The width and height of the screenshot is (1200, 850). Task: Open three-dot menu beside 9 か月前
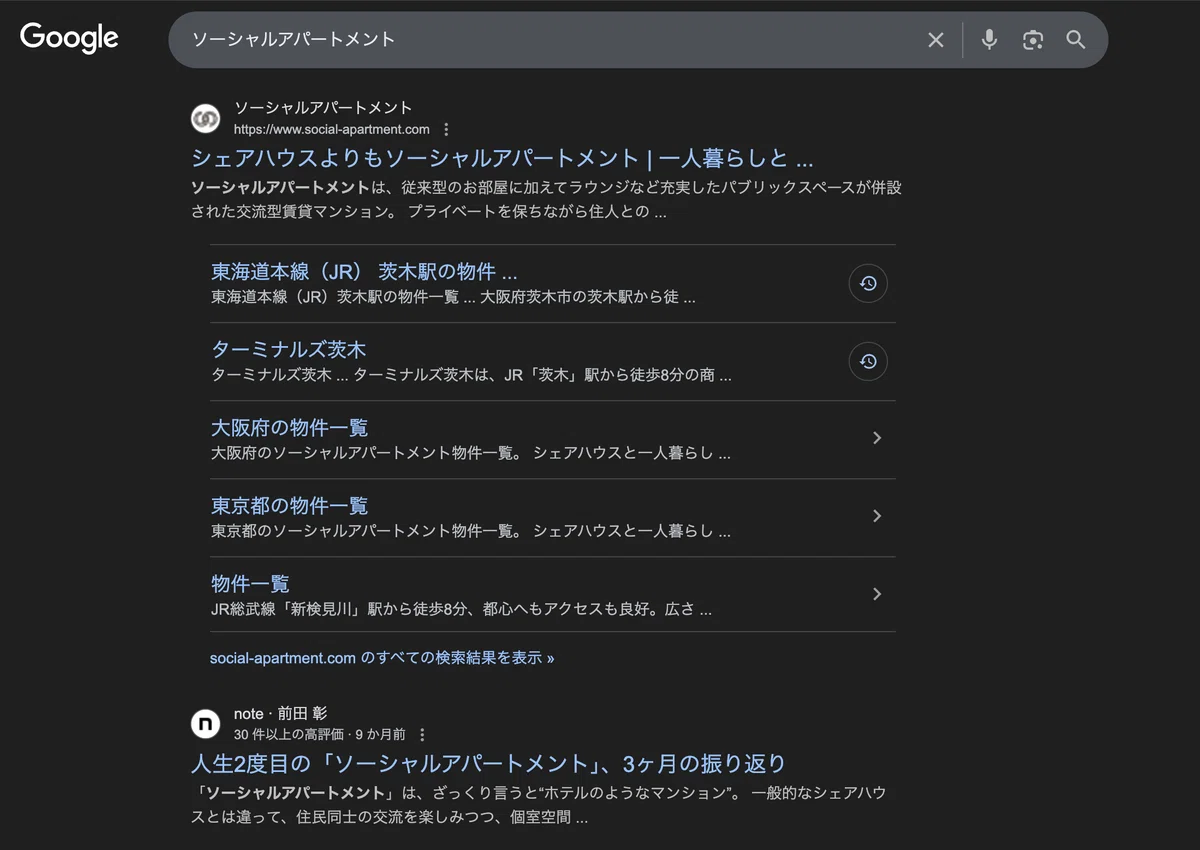click(x=422, y=734)
